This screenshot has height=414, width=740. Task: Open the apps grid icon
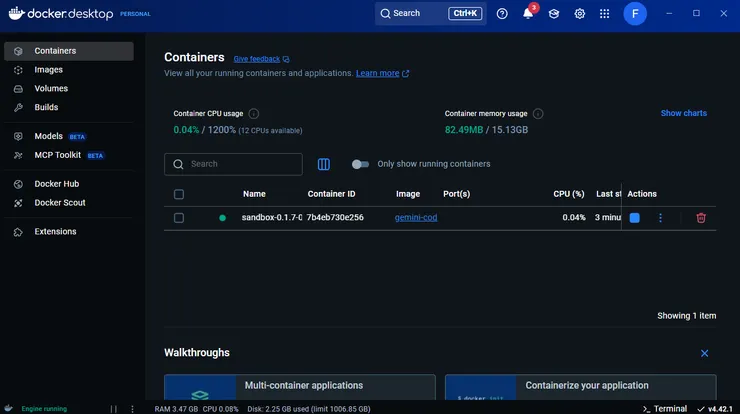pyautogui.click(x=605, y=14)
